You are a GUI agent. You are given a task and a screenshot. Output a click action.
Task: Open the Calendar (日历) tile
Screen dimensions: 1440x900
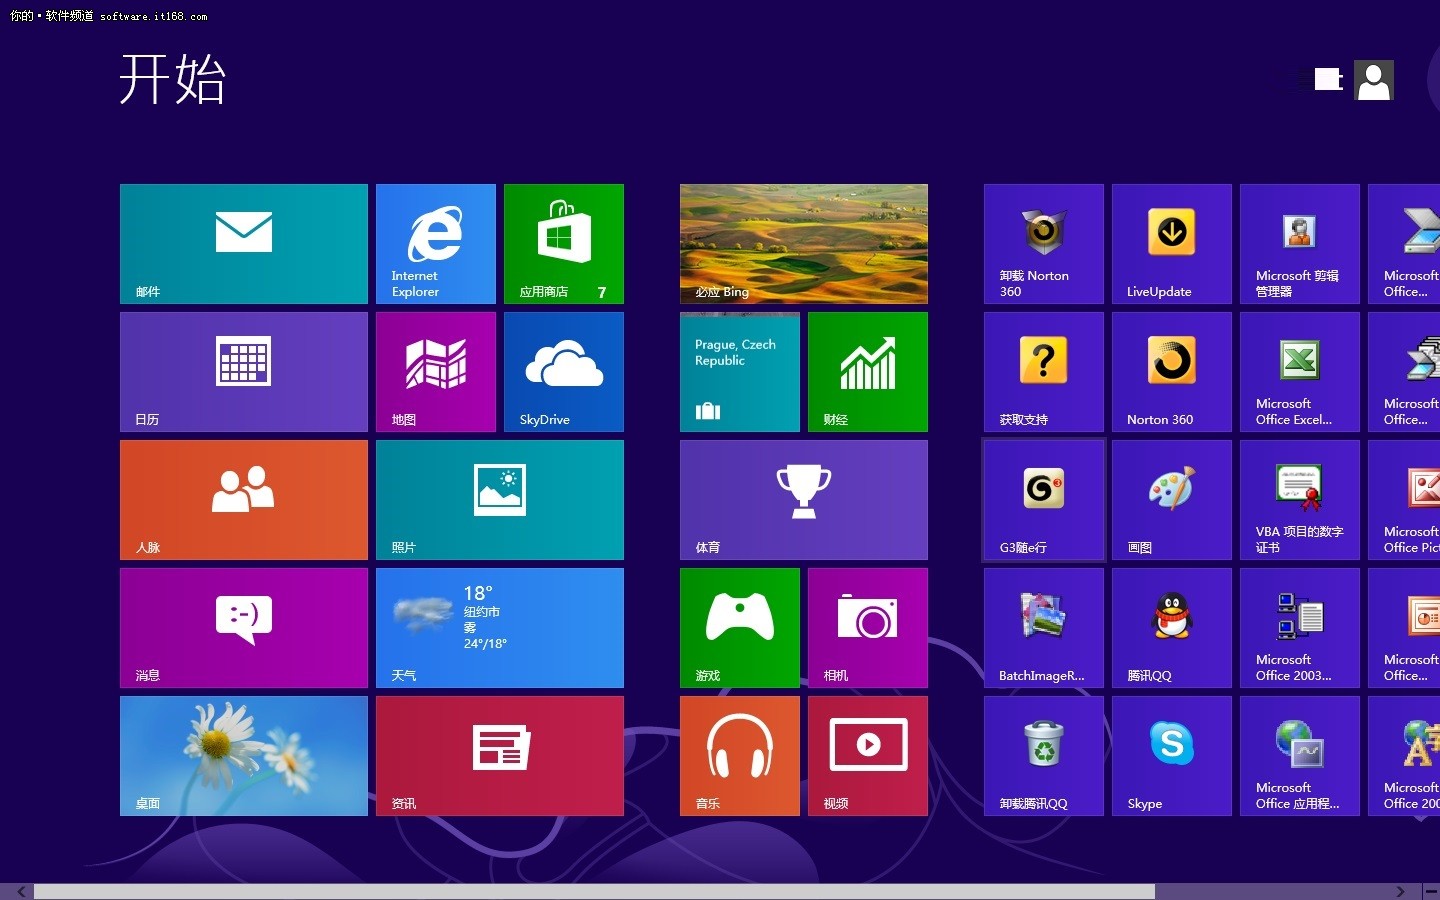[x=244, y=372]
